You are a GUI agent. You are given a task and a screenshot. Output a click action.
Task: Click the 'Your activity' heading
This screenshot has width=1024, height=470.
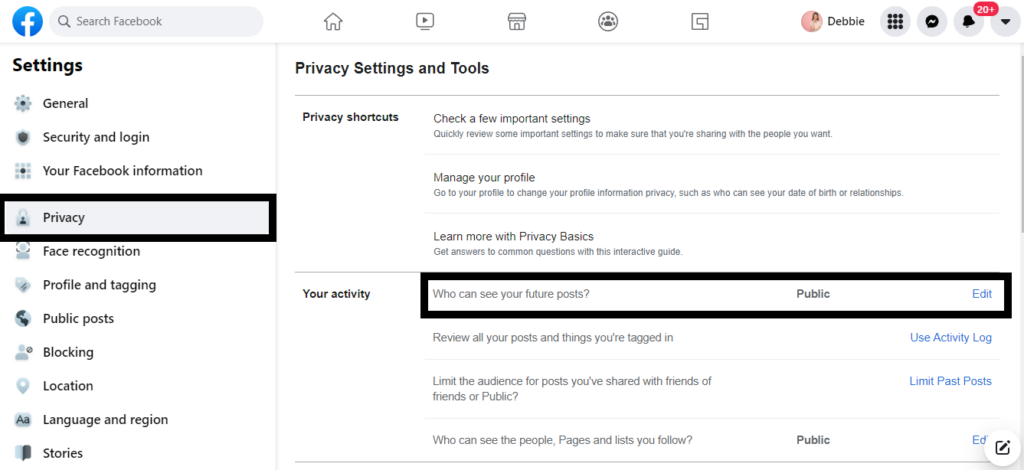(x=336, y=294)
